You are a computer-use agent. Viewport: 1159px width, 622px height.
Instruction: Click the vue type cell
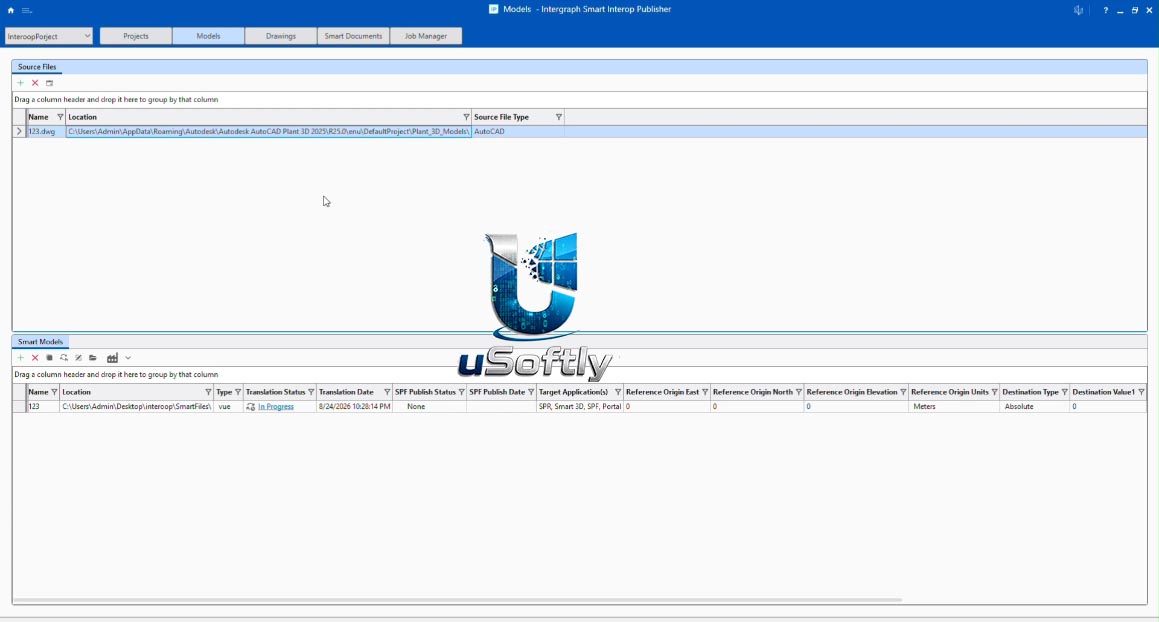coord(228,407)
